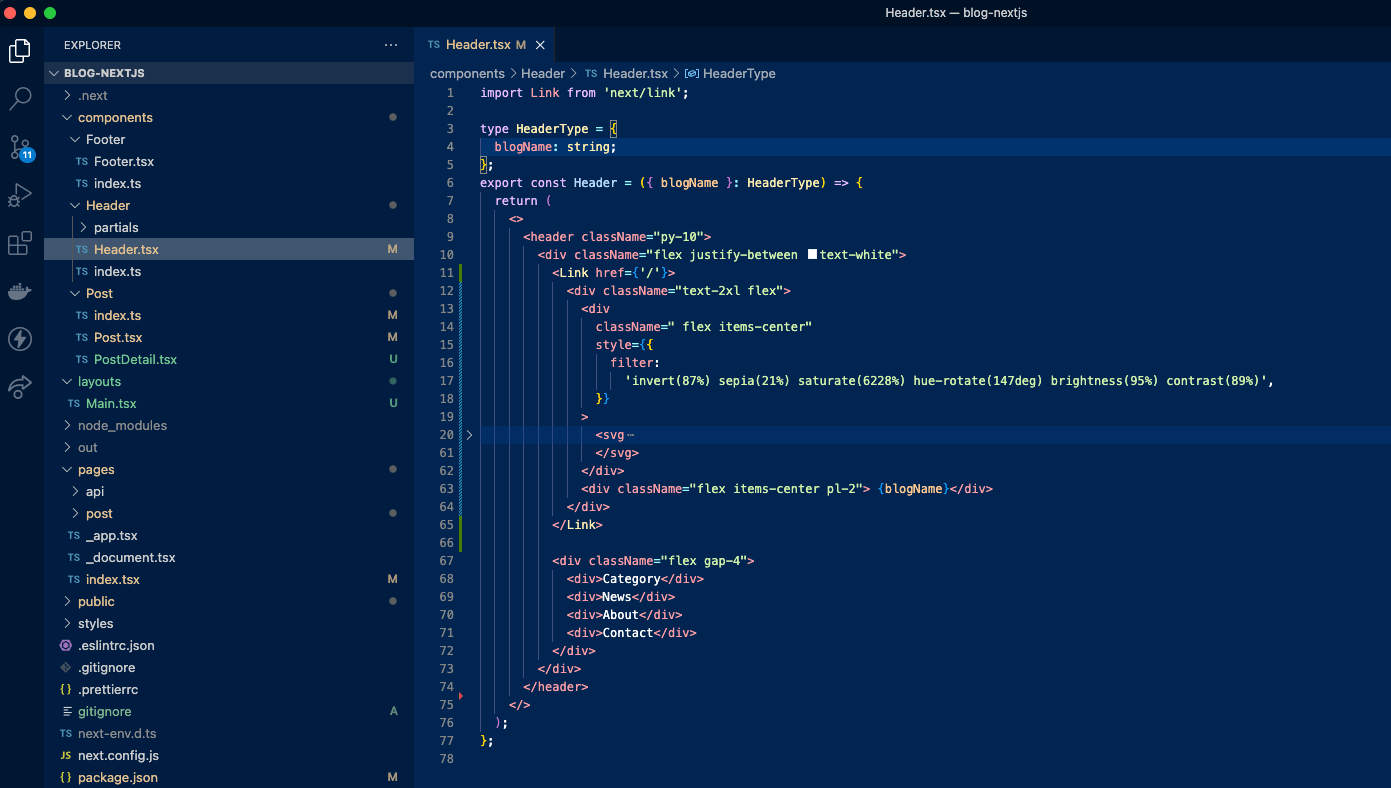Open the Docker panel from the Activity Bar

tap(20, 291)
